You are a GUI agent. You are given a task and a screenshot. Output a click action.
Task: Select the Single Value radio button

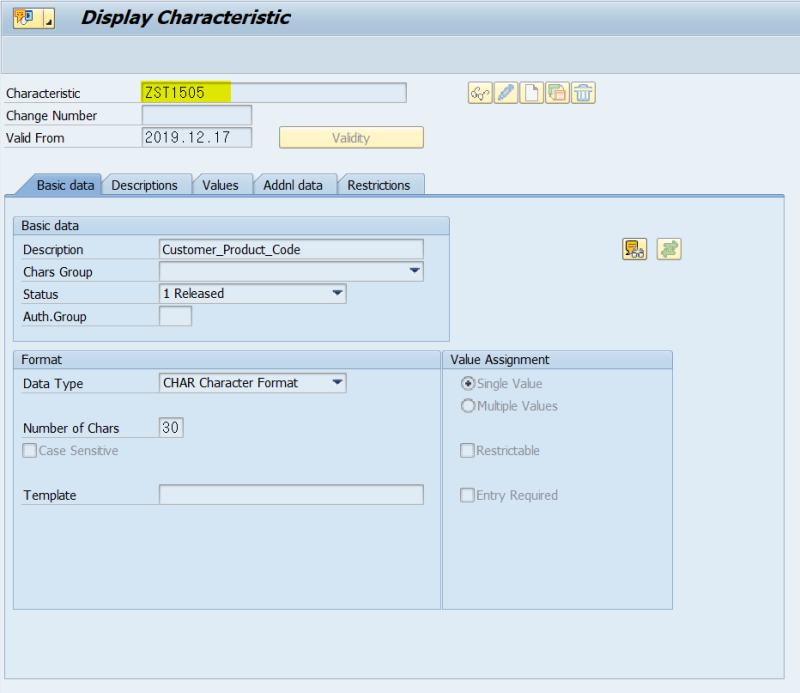[x=468, y=383]
